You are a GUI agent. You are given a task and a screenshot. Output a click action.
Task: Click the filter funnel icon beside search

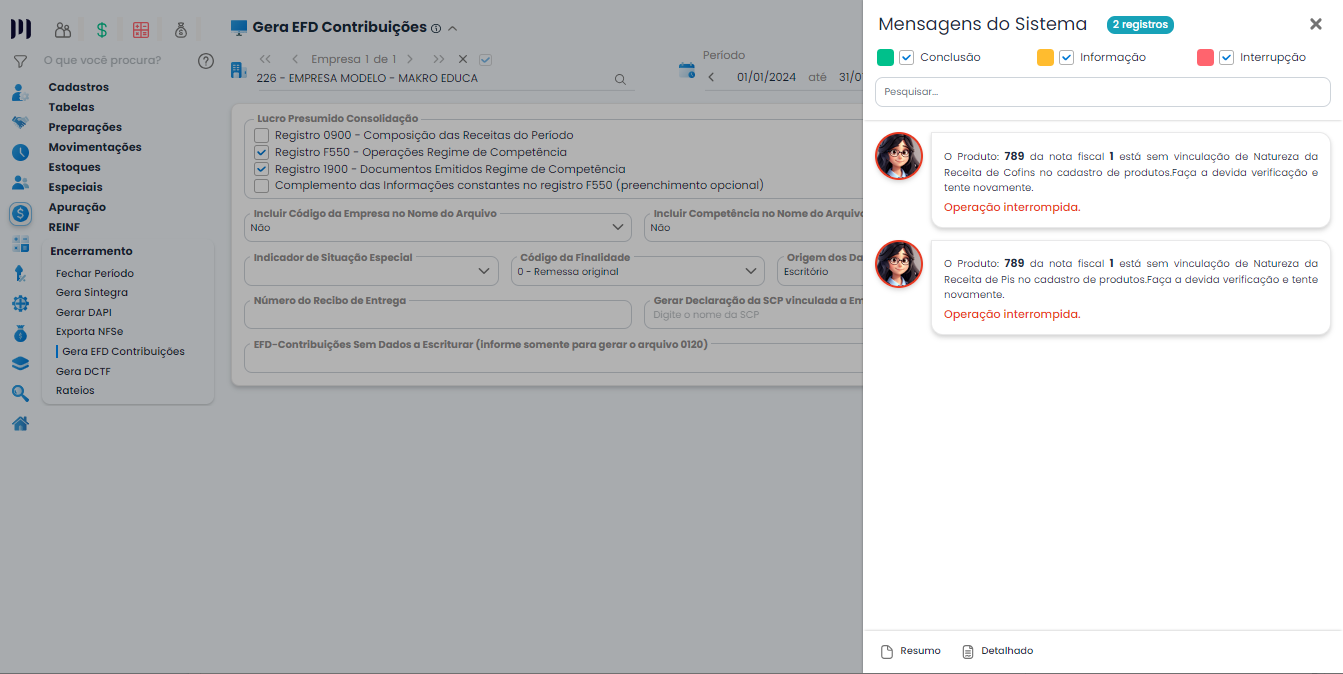pyautogui.click(x=20, y=61)
